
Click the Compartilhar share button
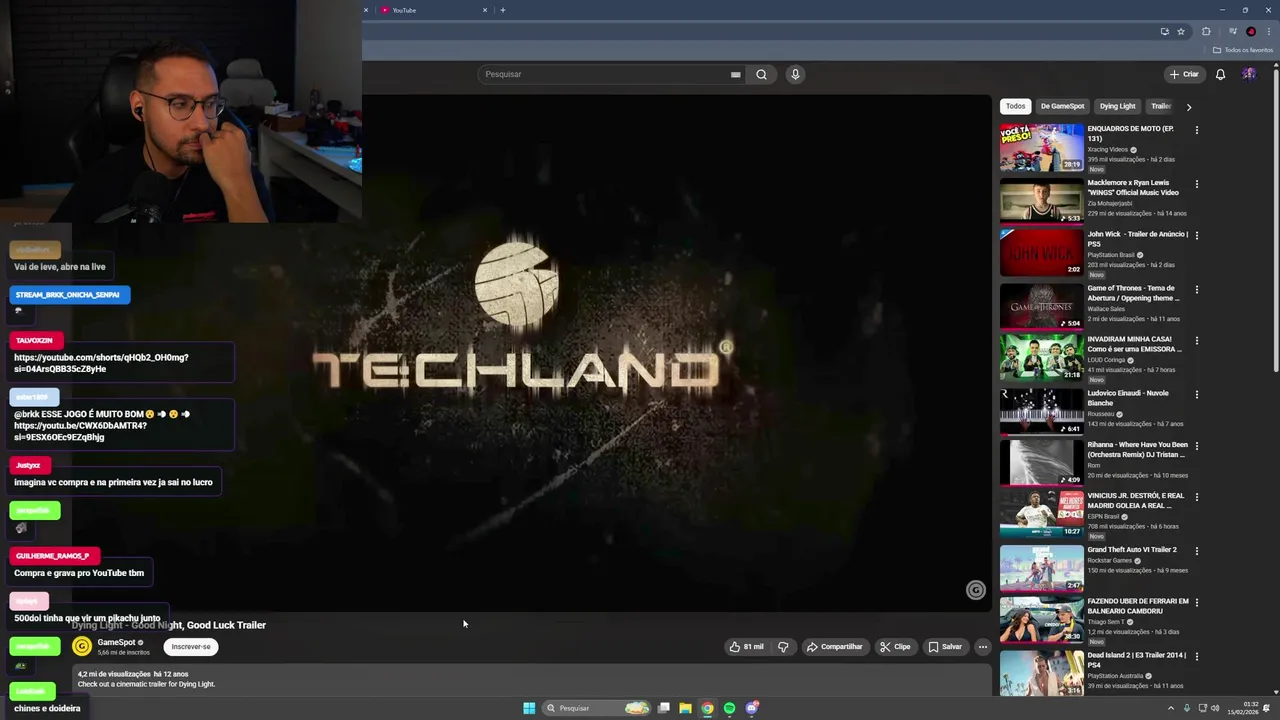[x=834, y=647]
